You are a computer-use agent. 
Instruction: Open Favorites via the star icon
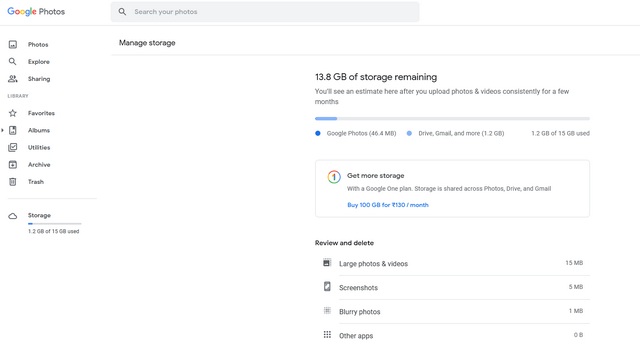[x=13, y=113]
